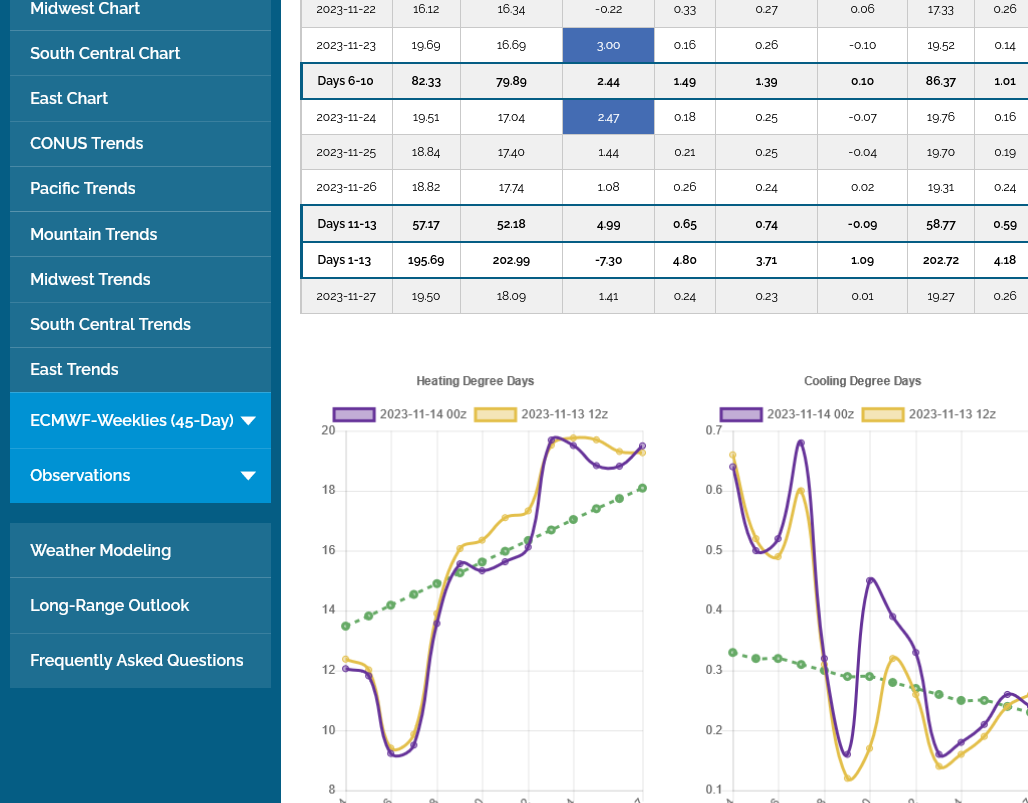Screen dimensions: 1028x803
Task: Open Frequently Asked Questions
Action: pos(136,660)
